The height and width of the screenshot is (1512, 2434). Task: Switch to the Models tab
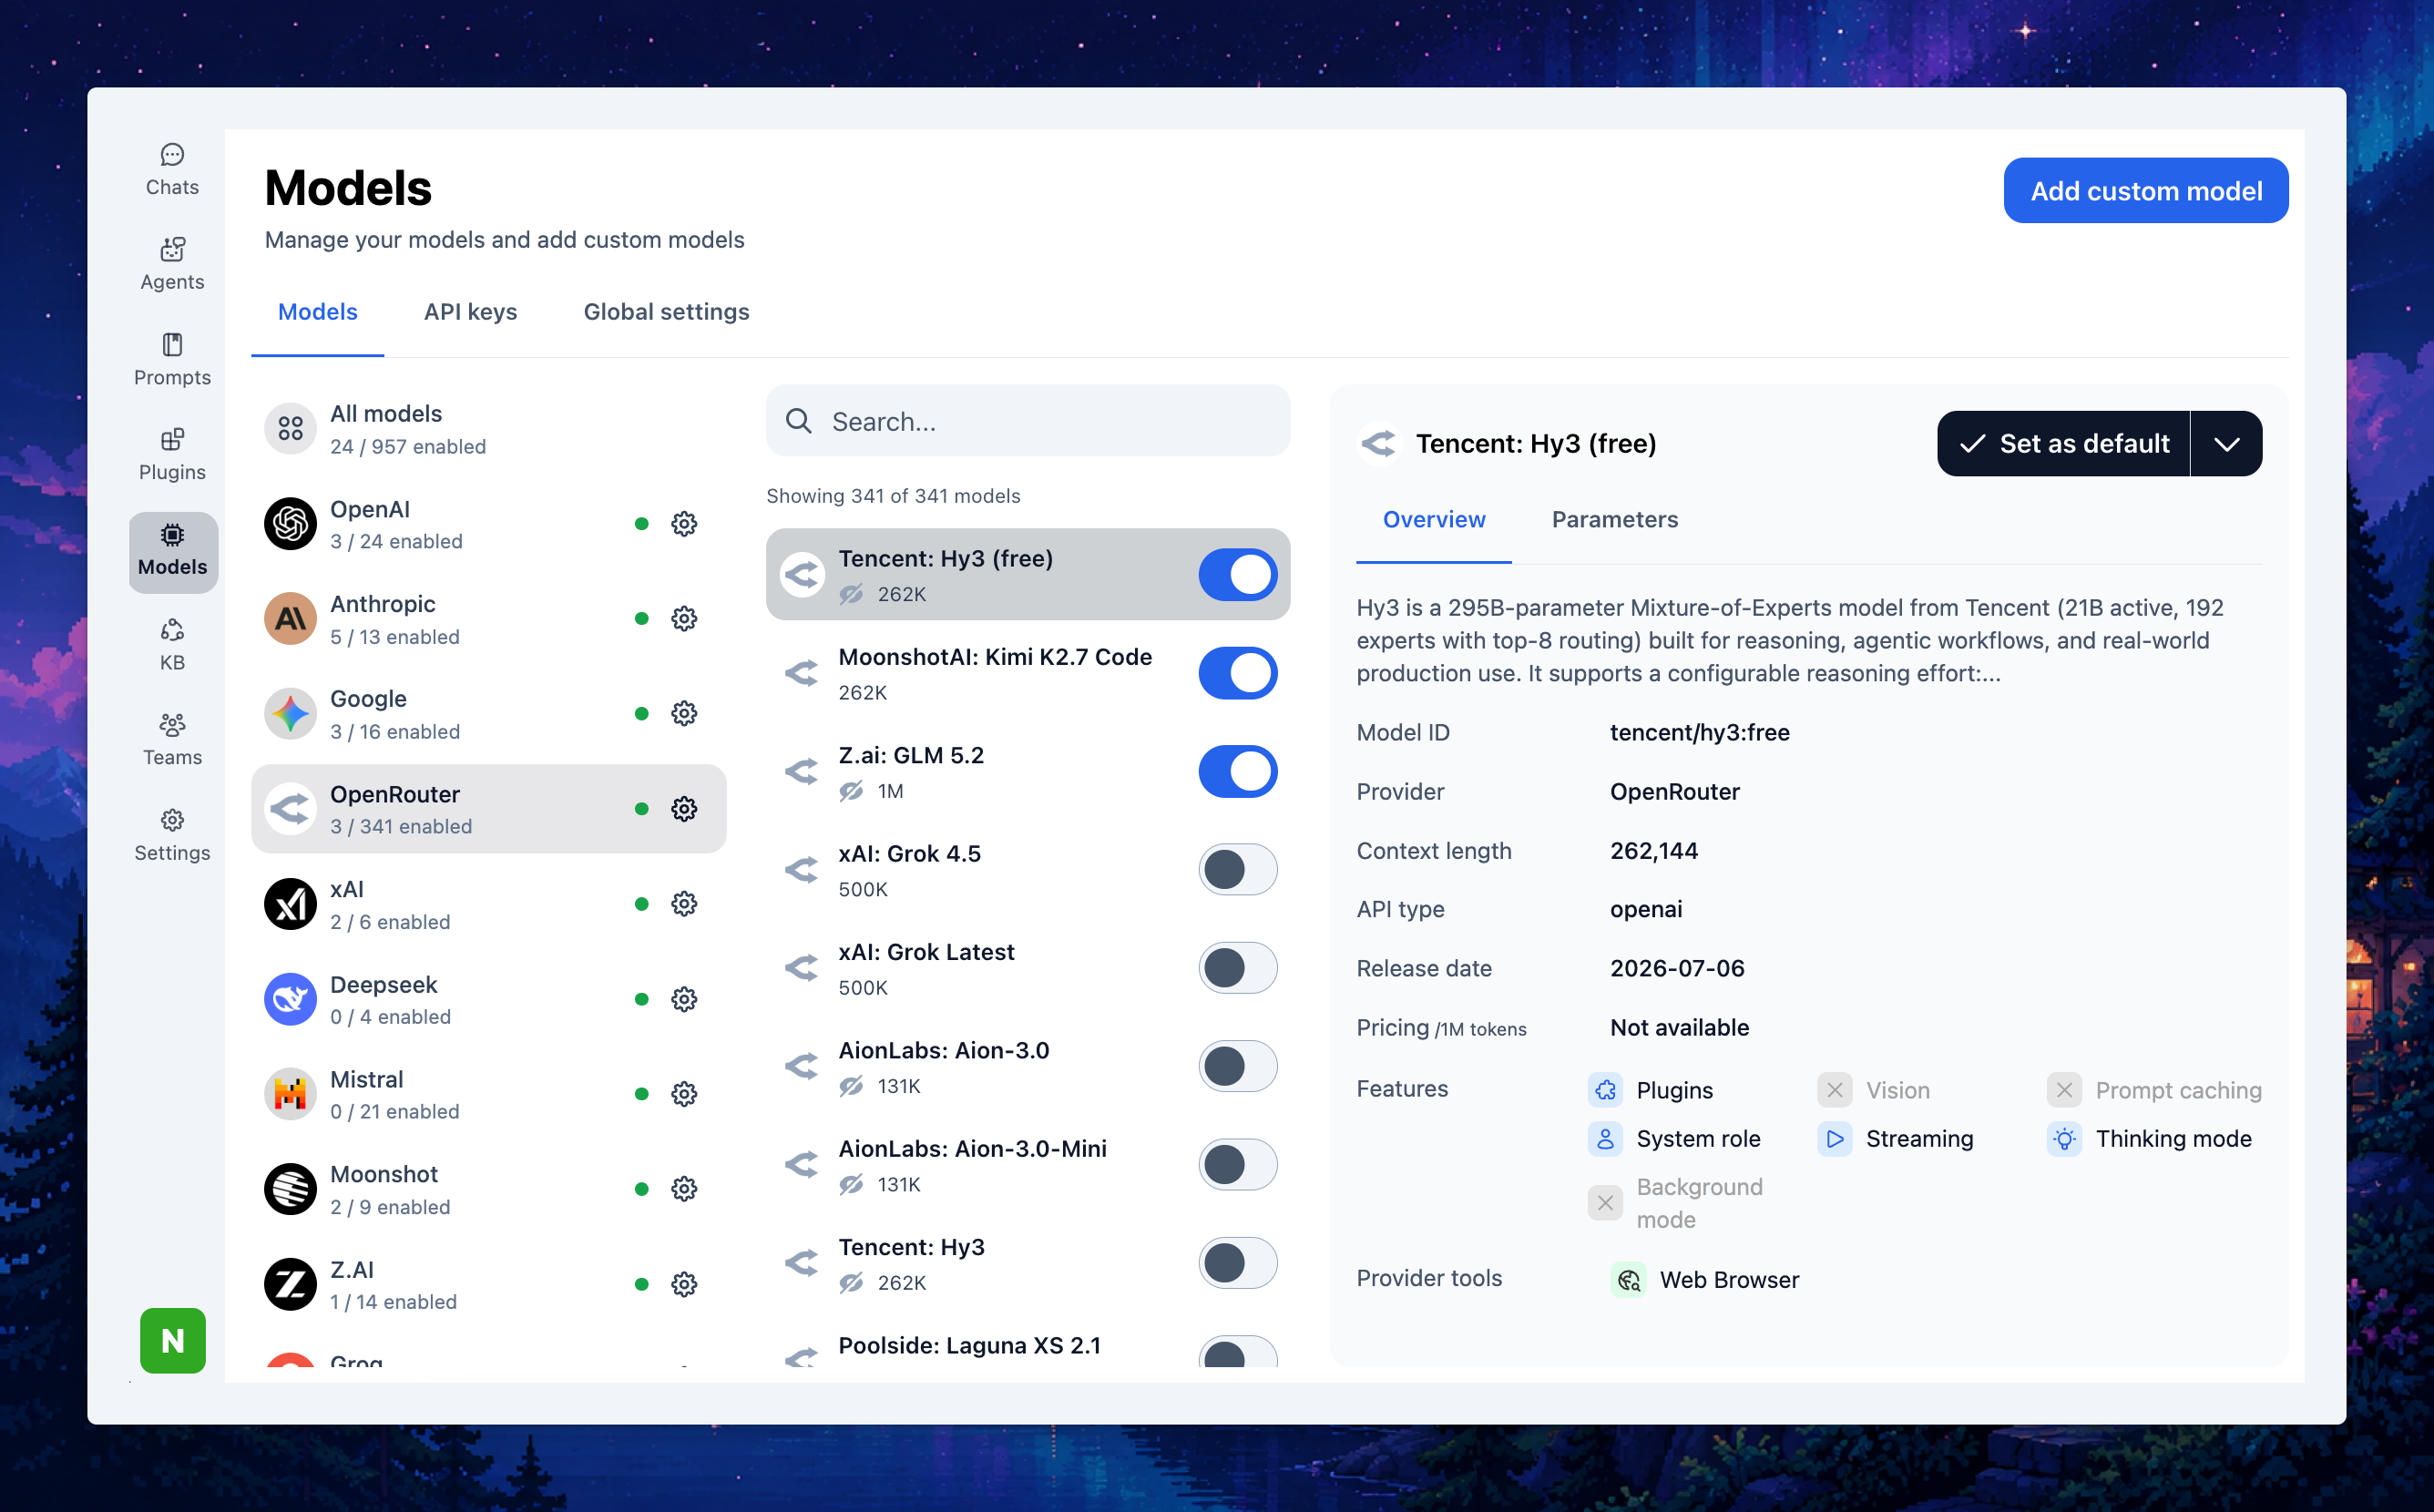317,312
